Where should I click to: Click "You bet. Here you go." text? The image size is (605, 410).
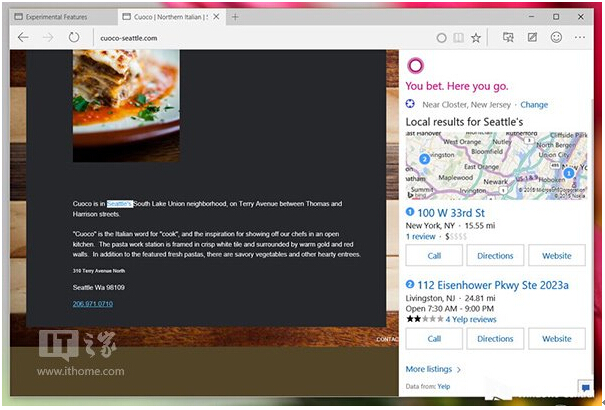point(456,86)
